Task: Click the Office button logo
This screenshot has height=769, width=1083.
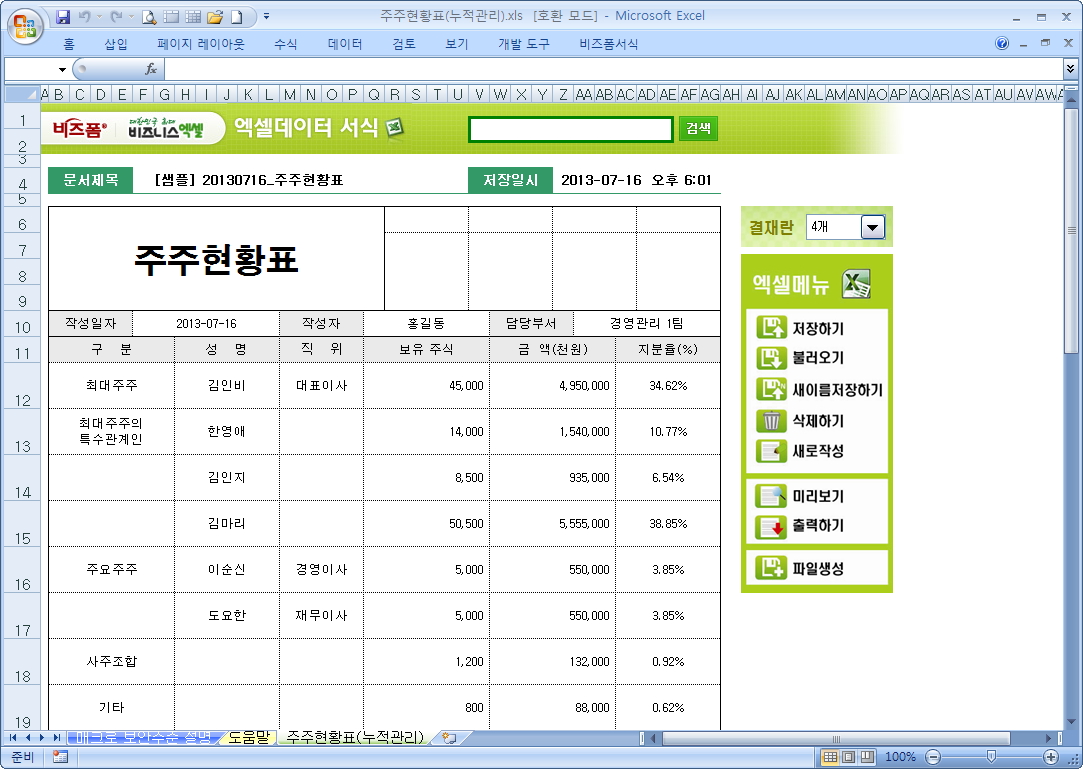Action: coord(25,22)
